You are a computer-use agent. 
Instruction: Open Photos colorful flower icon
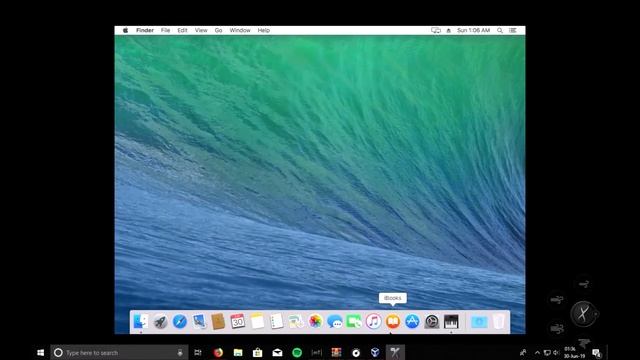[315, 322]
